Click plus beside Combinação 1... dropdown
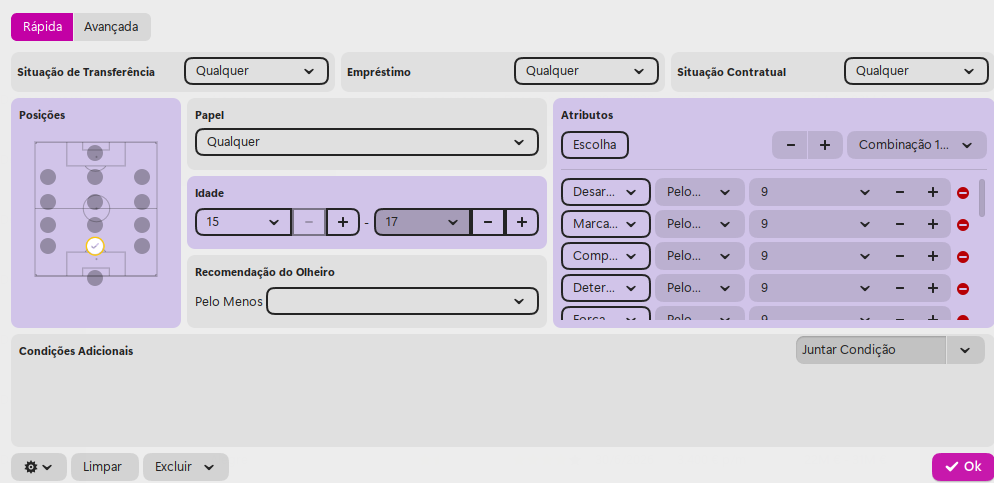This screenshot has width=994, height=483. (825, 145)
